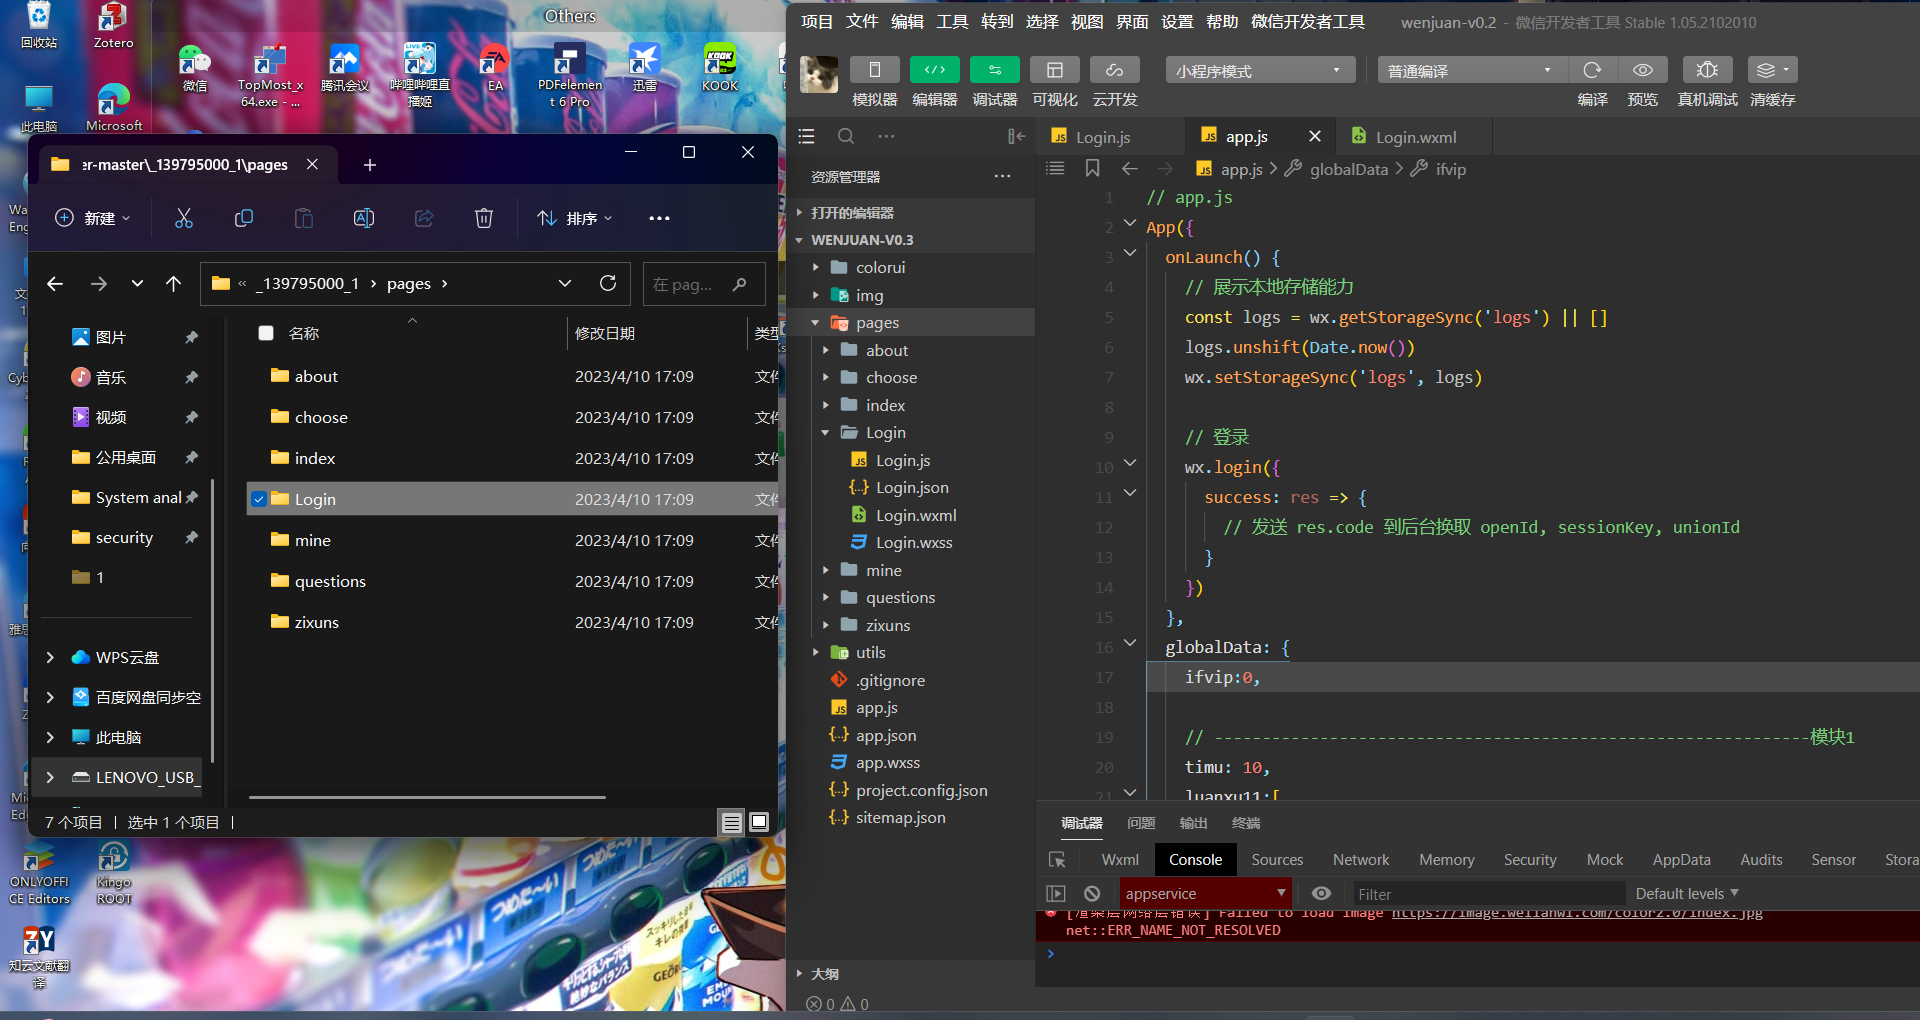Switch to the Login.wxml editor tab
The height and width of the screenshot is (1020, 1920).
[x=1414, y=137]
